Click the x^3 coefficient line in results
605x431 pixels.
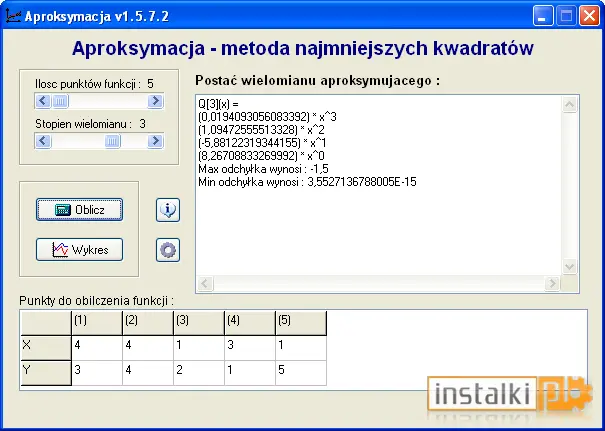point(267,117)
